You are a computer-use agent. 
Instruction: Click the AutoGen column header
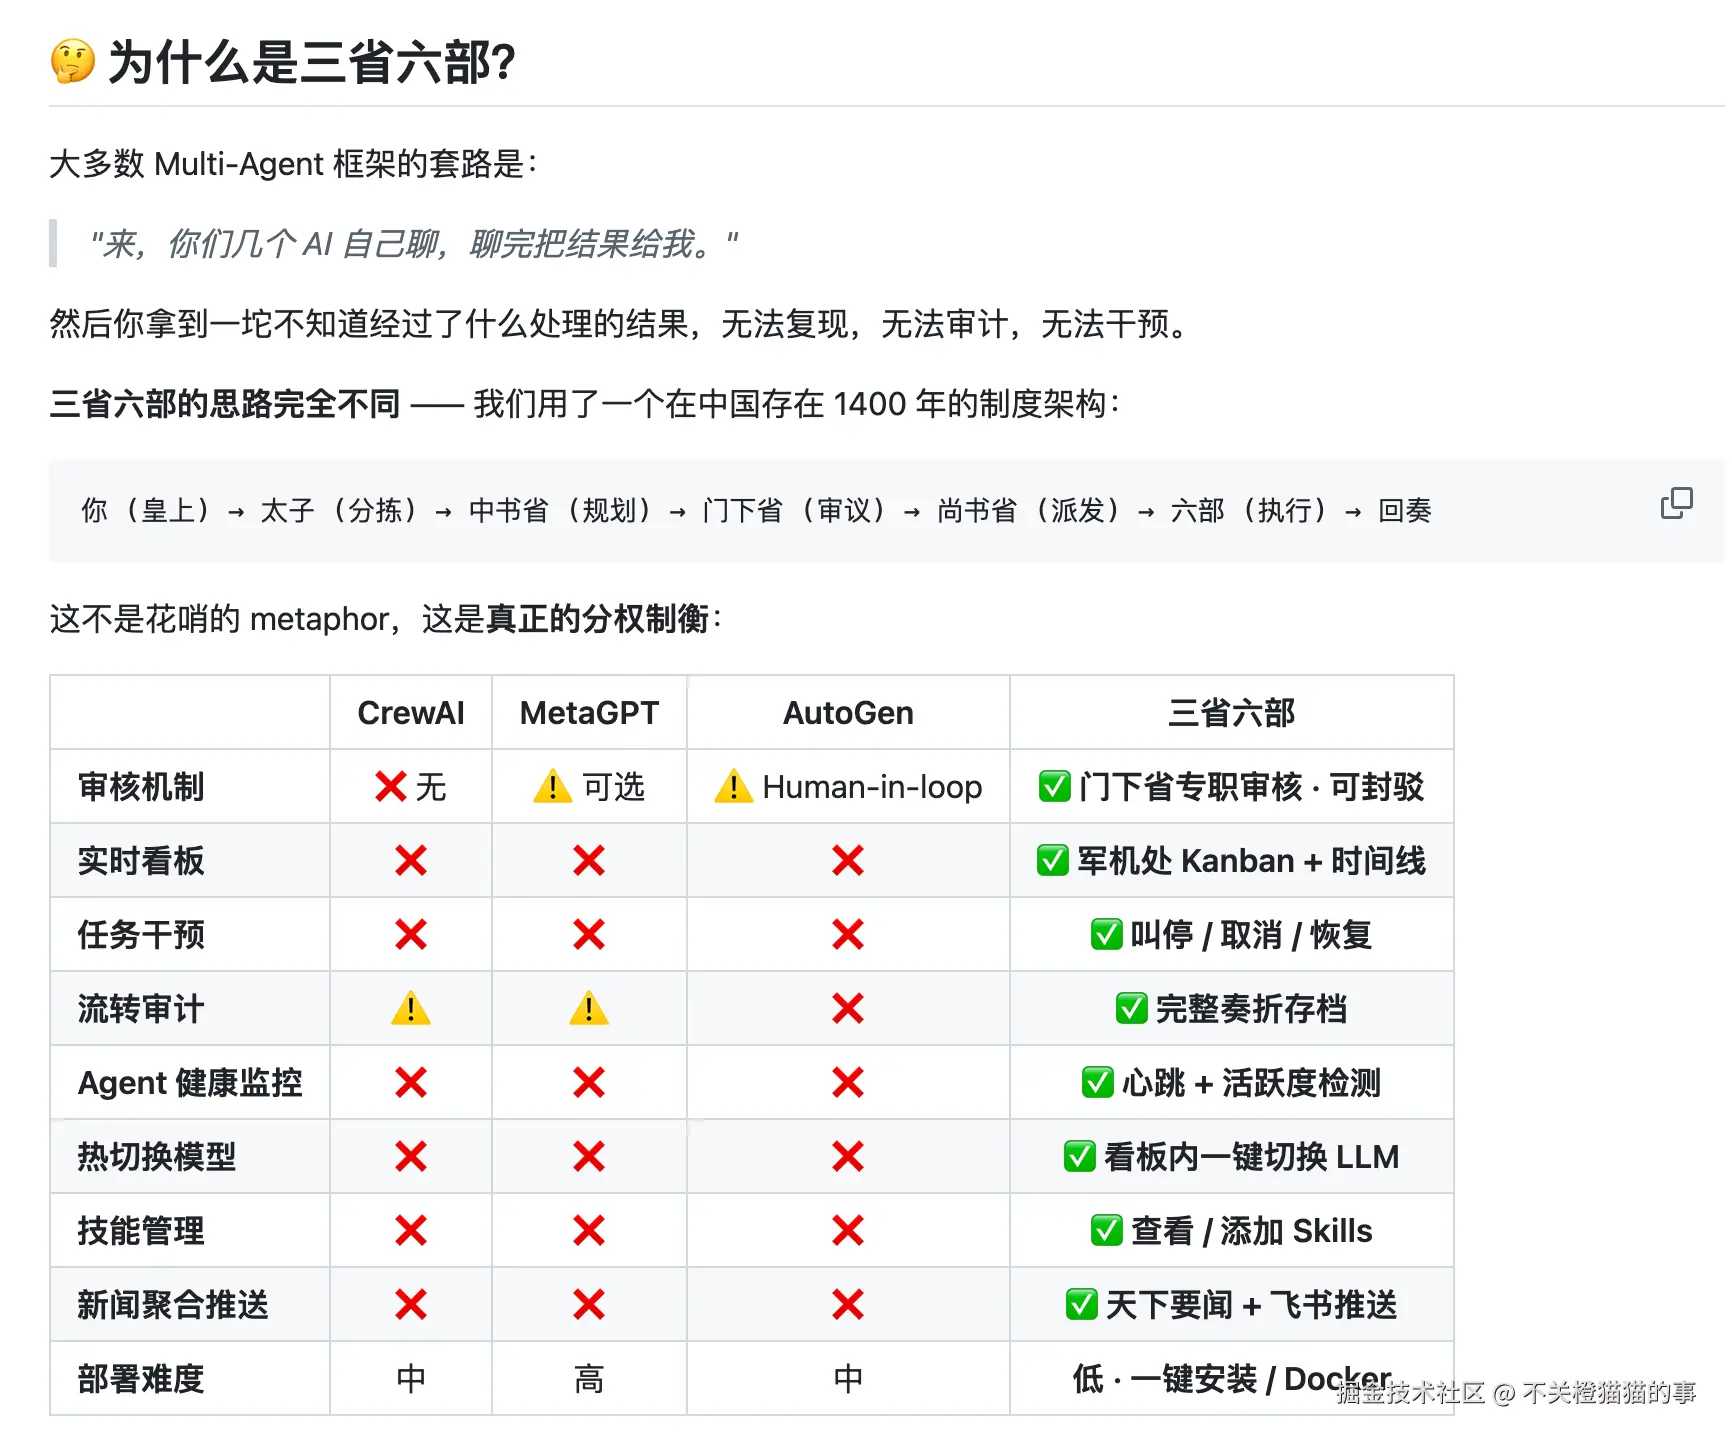pyautogui.click(x=847, y=713)
